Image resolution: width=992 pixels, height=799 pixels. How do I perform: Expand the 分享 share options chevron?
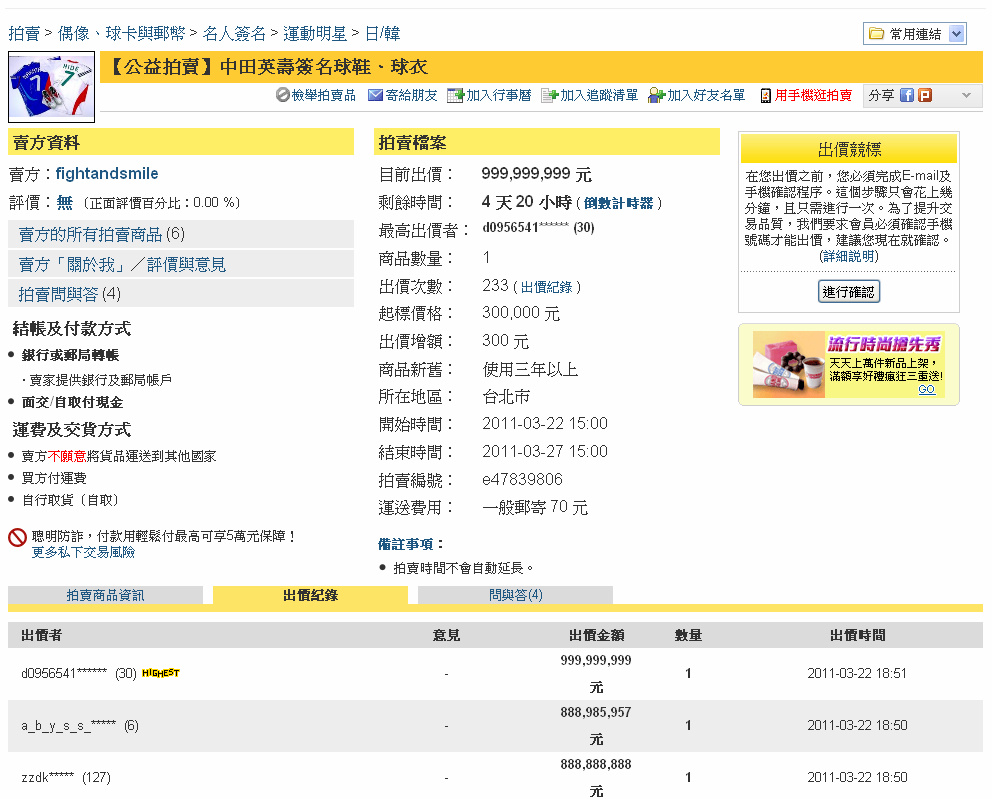pos(966,95)
